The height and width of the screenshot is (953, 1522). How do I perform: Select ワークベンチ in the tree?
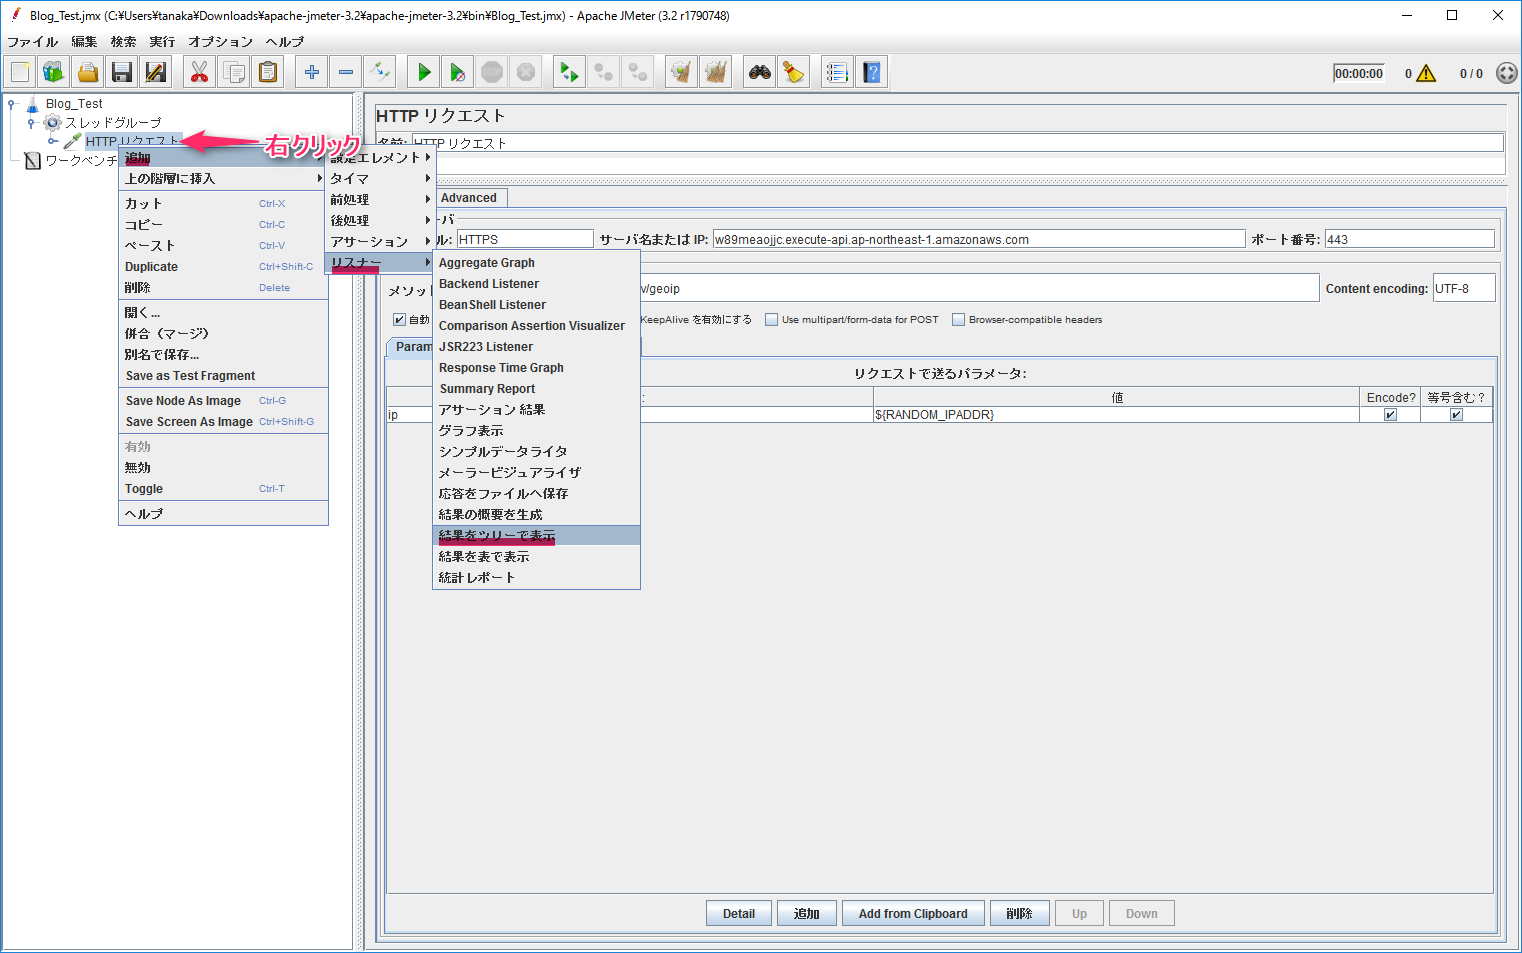(81, 161)
